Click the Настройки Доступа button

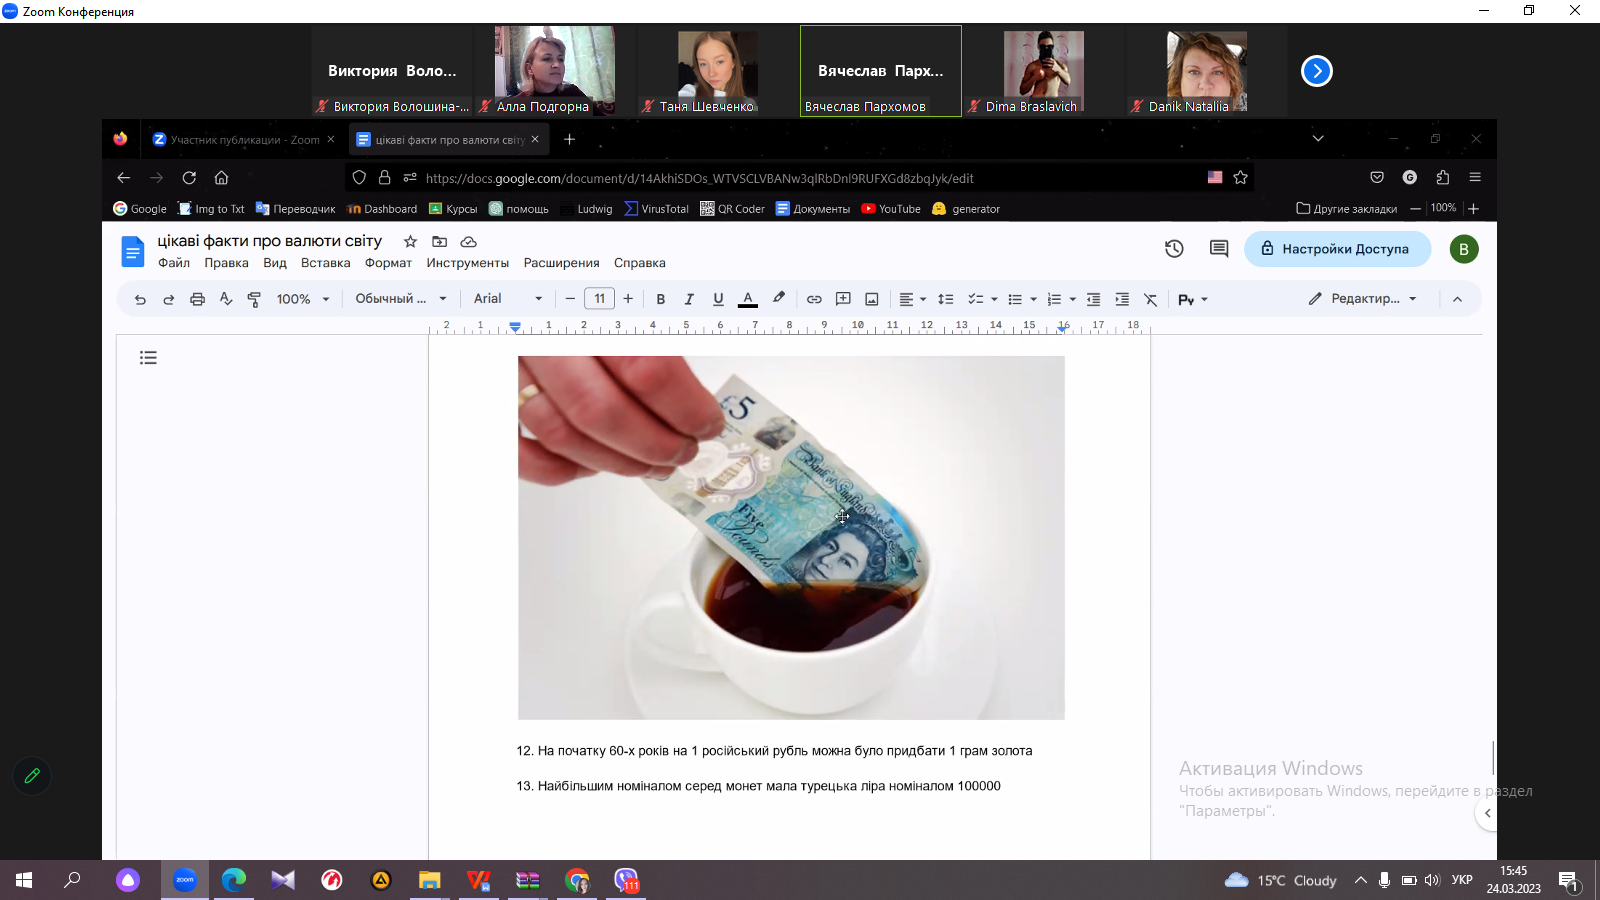pyautogui.click(x=1336, y=249)
